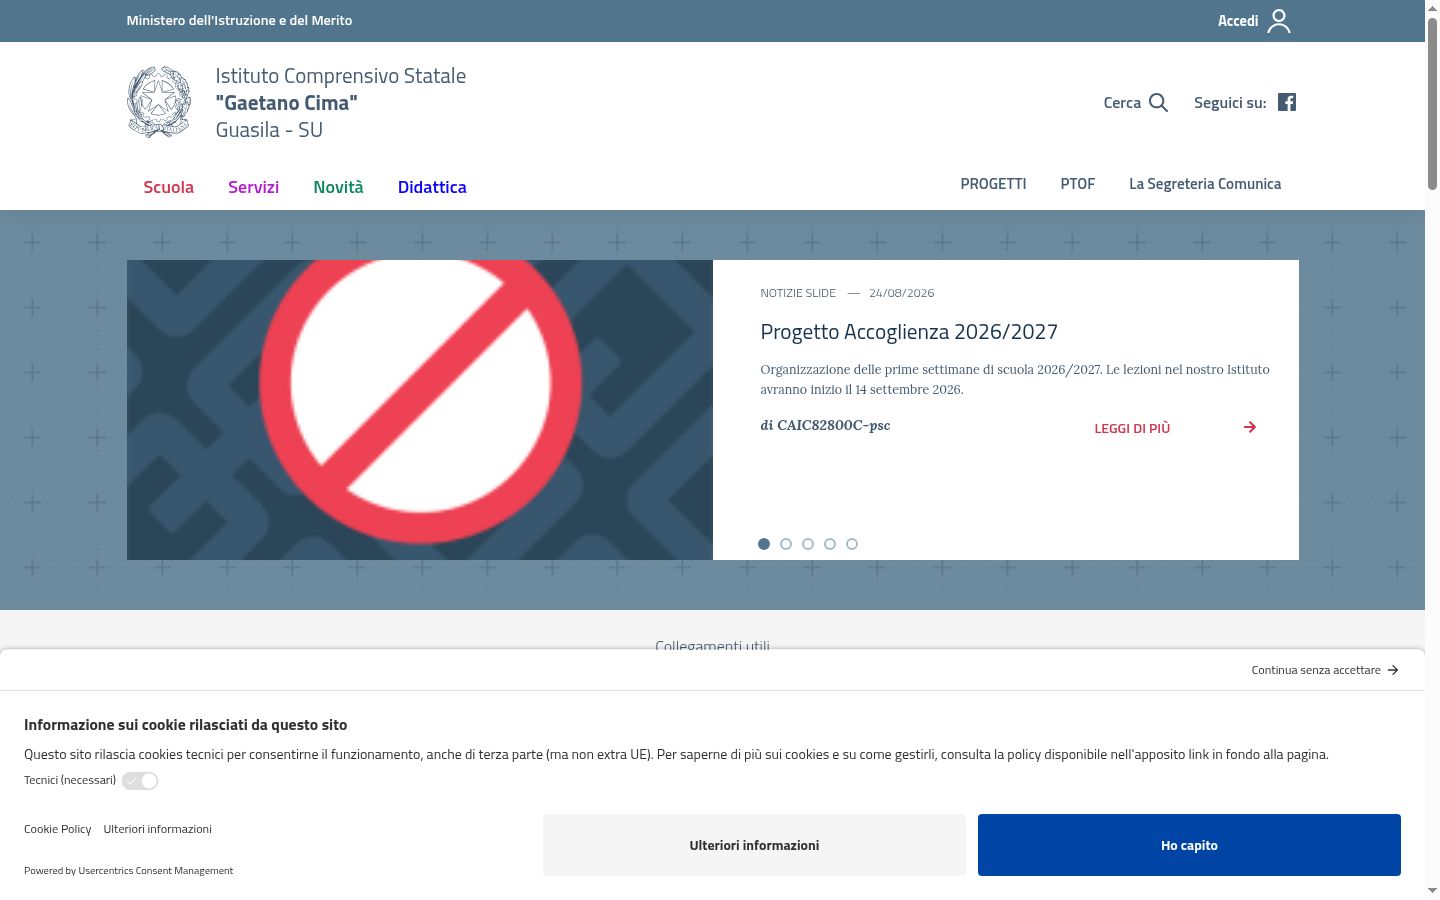The width and height of the screenshot is (1440, 900).
Task: Click the small Ulteriori informazioni link
Action: [x=157, y=829]
